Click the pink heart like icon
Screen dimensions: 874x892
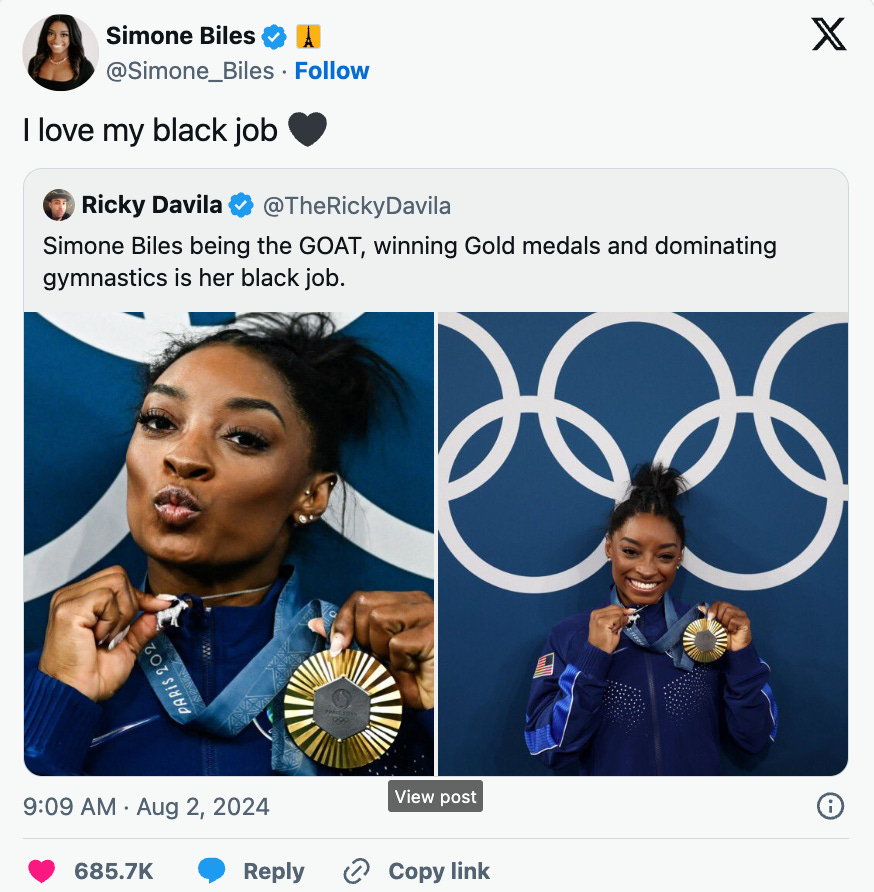click(42, 871)
